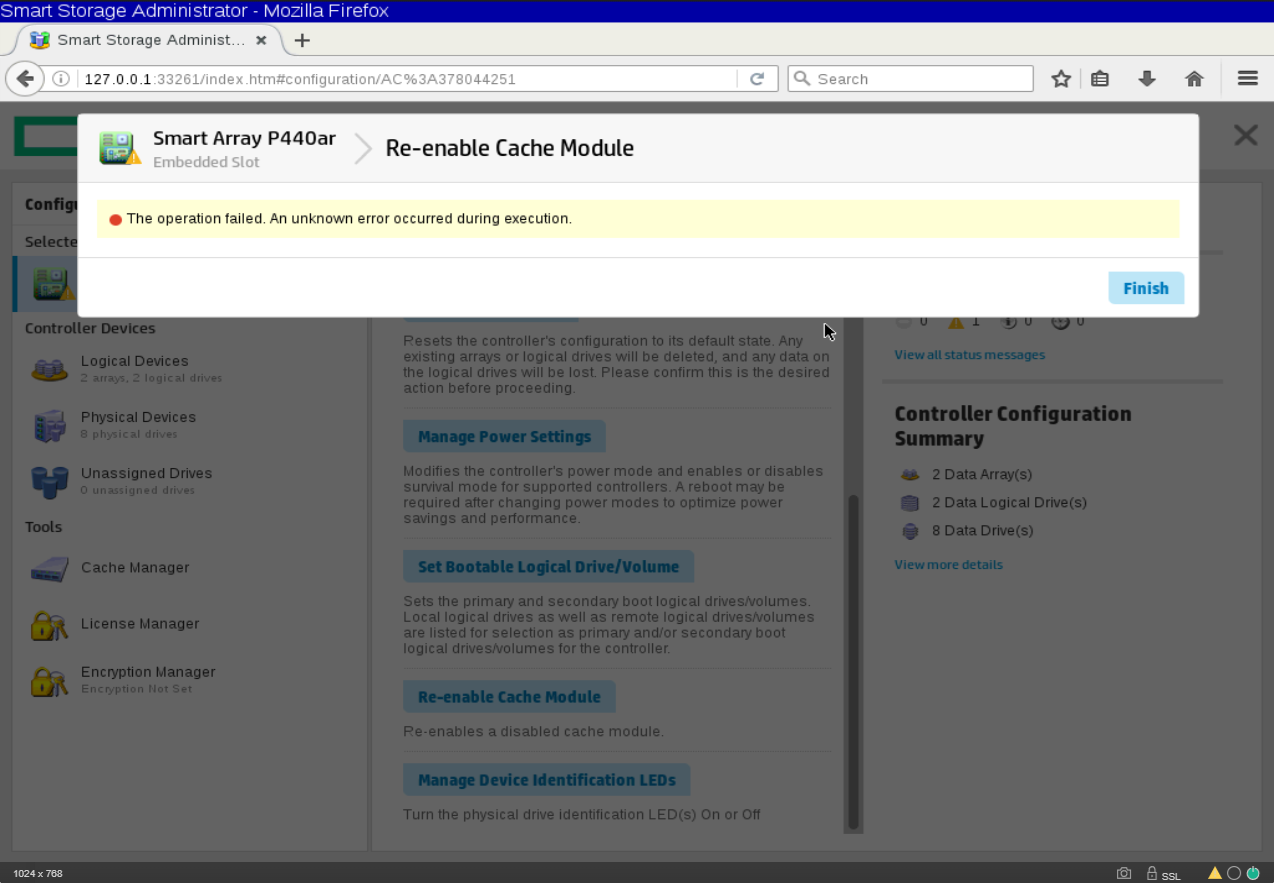Open View more details link
1274x883 pixels.
948,565
